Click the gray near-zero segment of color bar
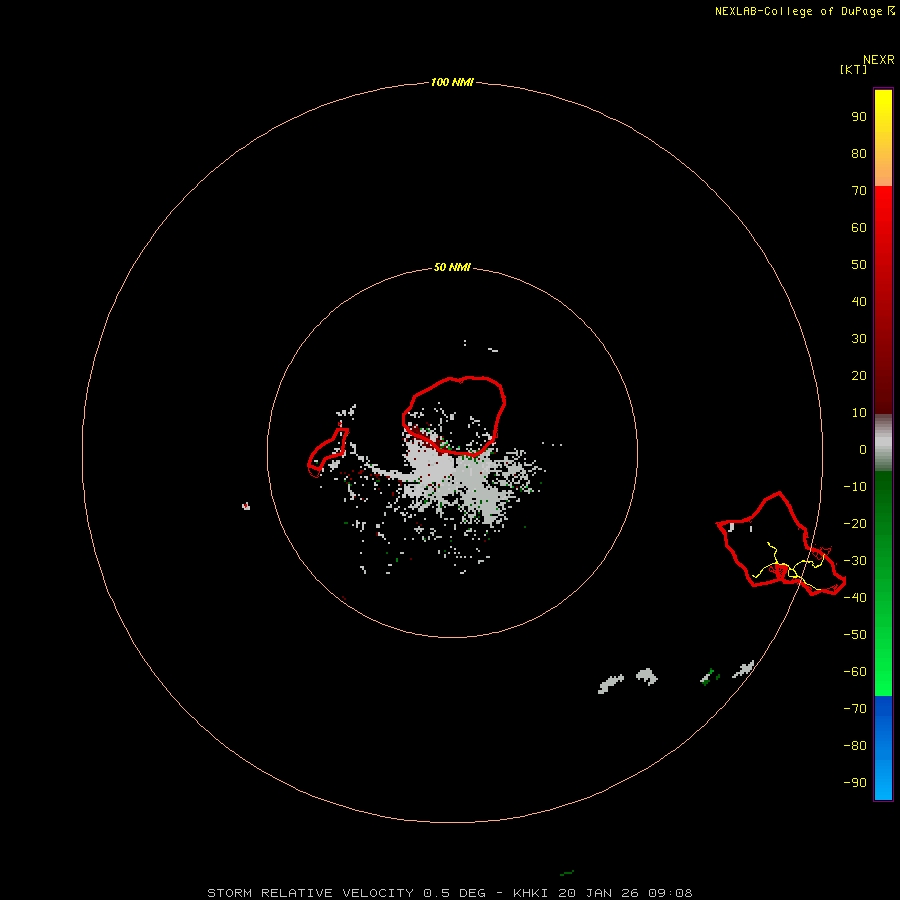 [883, 443]
